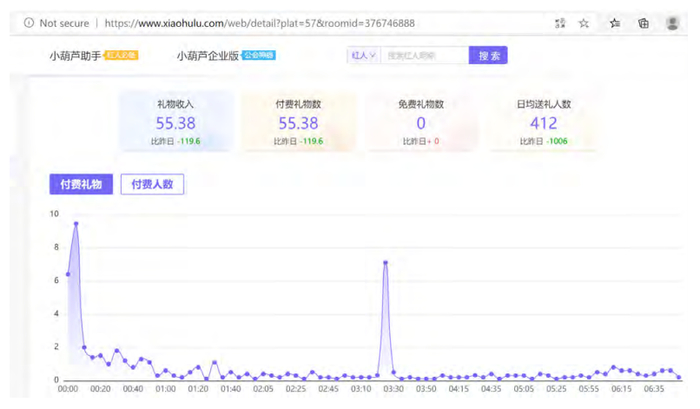
Task: Expand the 红人 search type dropdown
Action: point(362,56)
